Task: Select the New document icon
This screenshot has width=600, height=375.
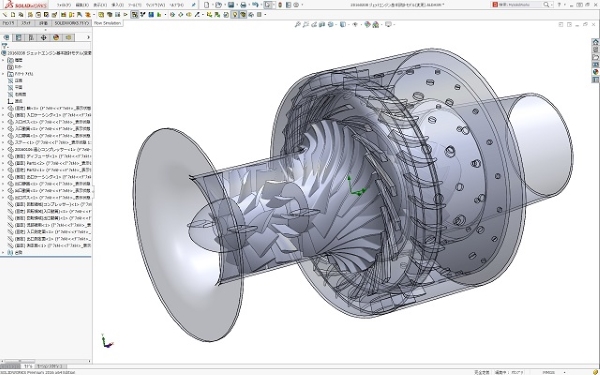Action: (207, 5)
